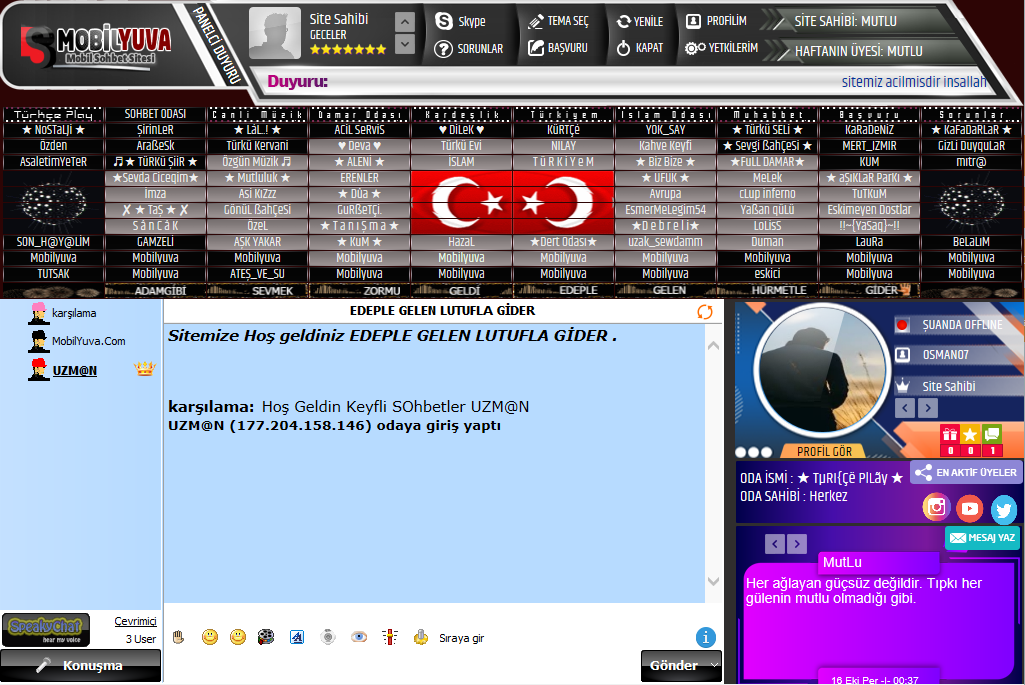Viewport: 1025px width, 685px height.
Task: Toggle the webcam icon in chat toolbar
Action: click(327, 637)
